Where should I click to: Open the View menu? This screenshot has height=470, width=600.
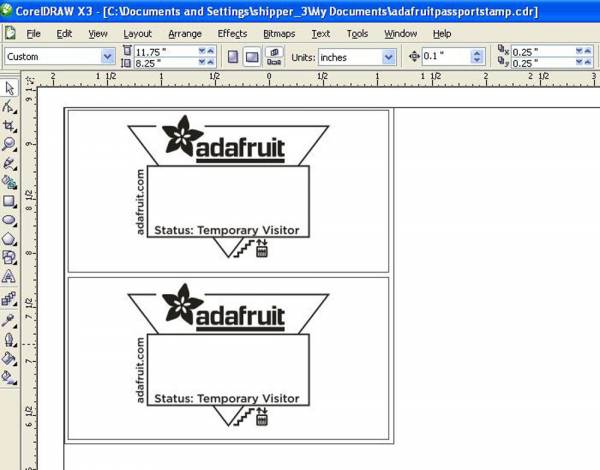tap(98, 34)
